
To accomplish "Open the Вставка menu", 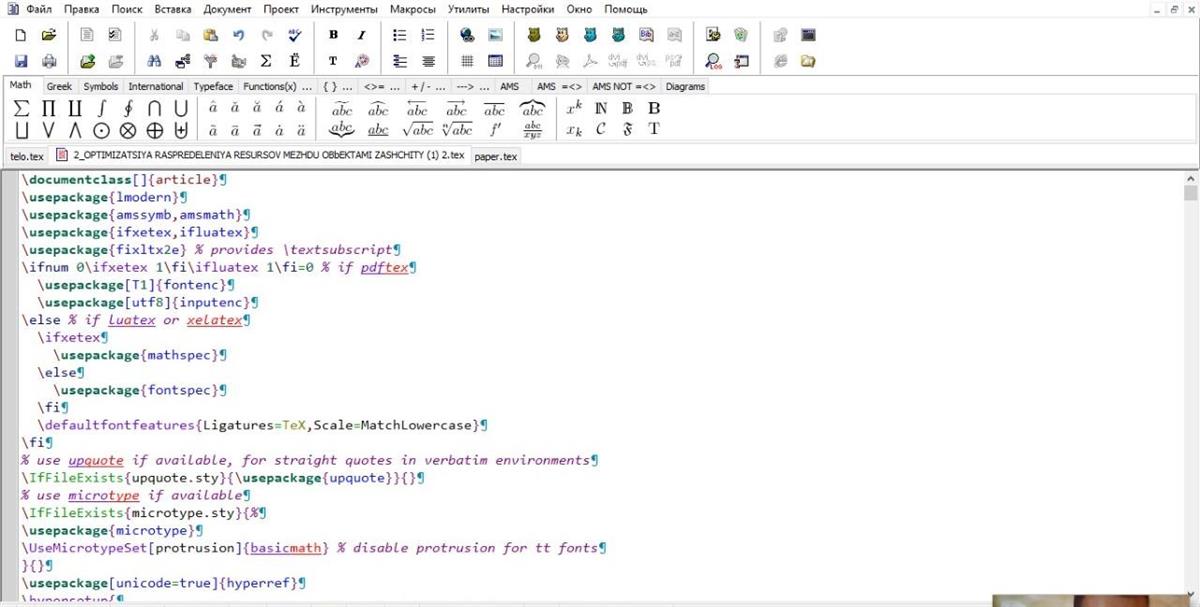I will tap(174, 9).
